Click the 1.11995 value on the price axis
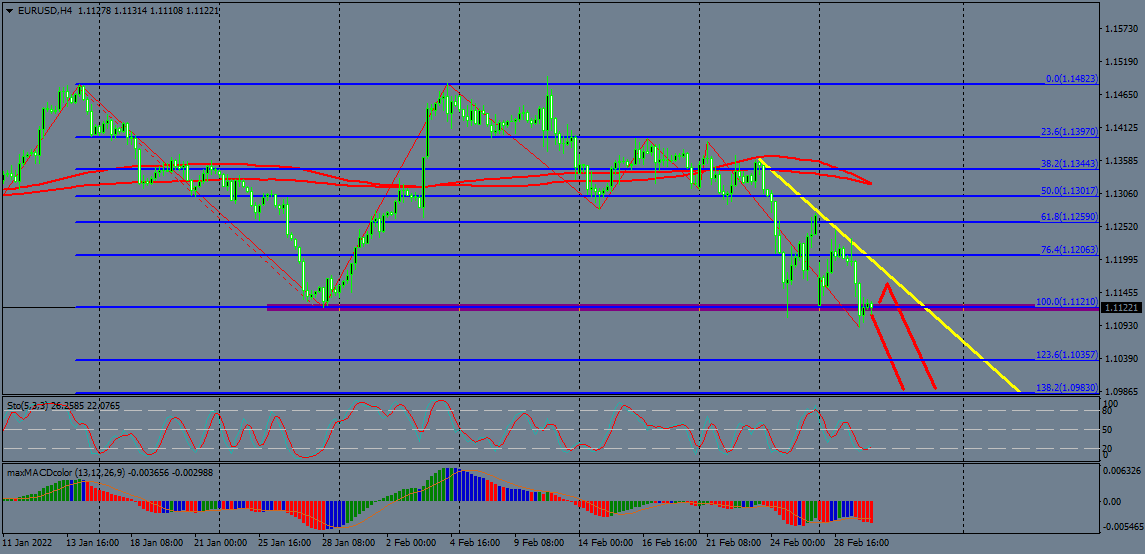This screenshot has height=554, width=1145. 1124,260
